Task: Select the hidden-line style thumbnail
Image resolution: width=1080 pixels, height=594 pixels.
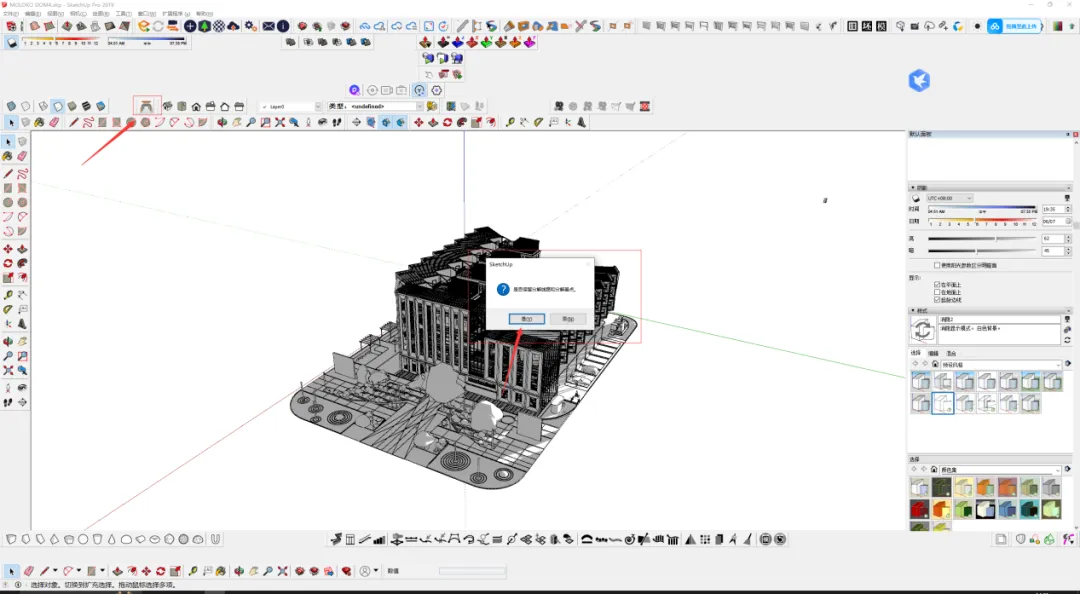Action: (x=942, y=403)
